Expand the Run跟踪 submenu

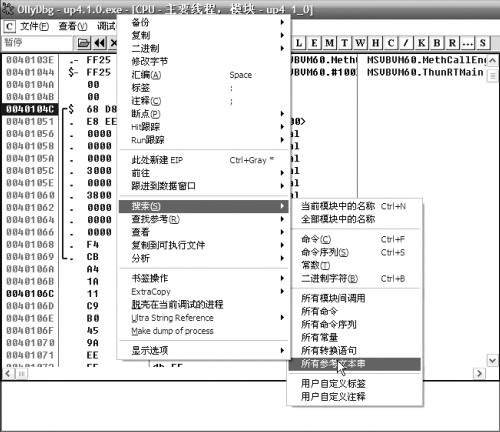point(203,140)
